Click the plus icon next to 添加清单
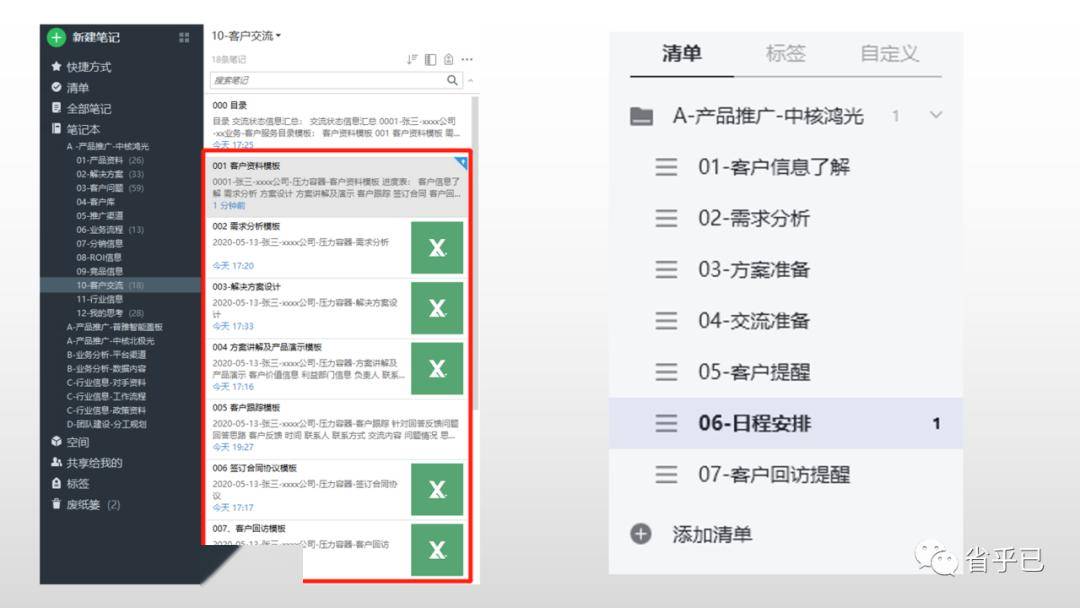The height and width of the screenshot is (608, 1080). 641,534
